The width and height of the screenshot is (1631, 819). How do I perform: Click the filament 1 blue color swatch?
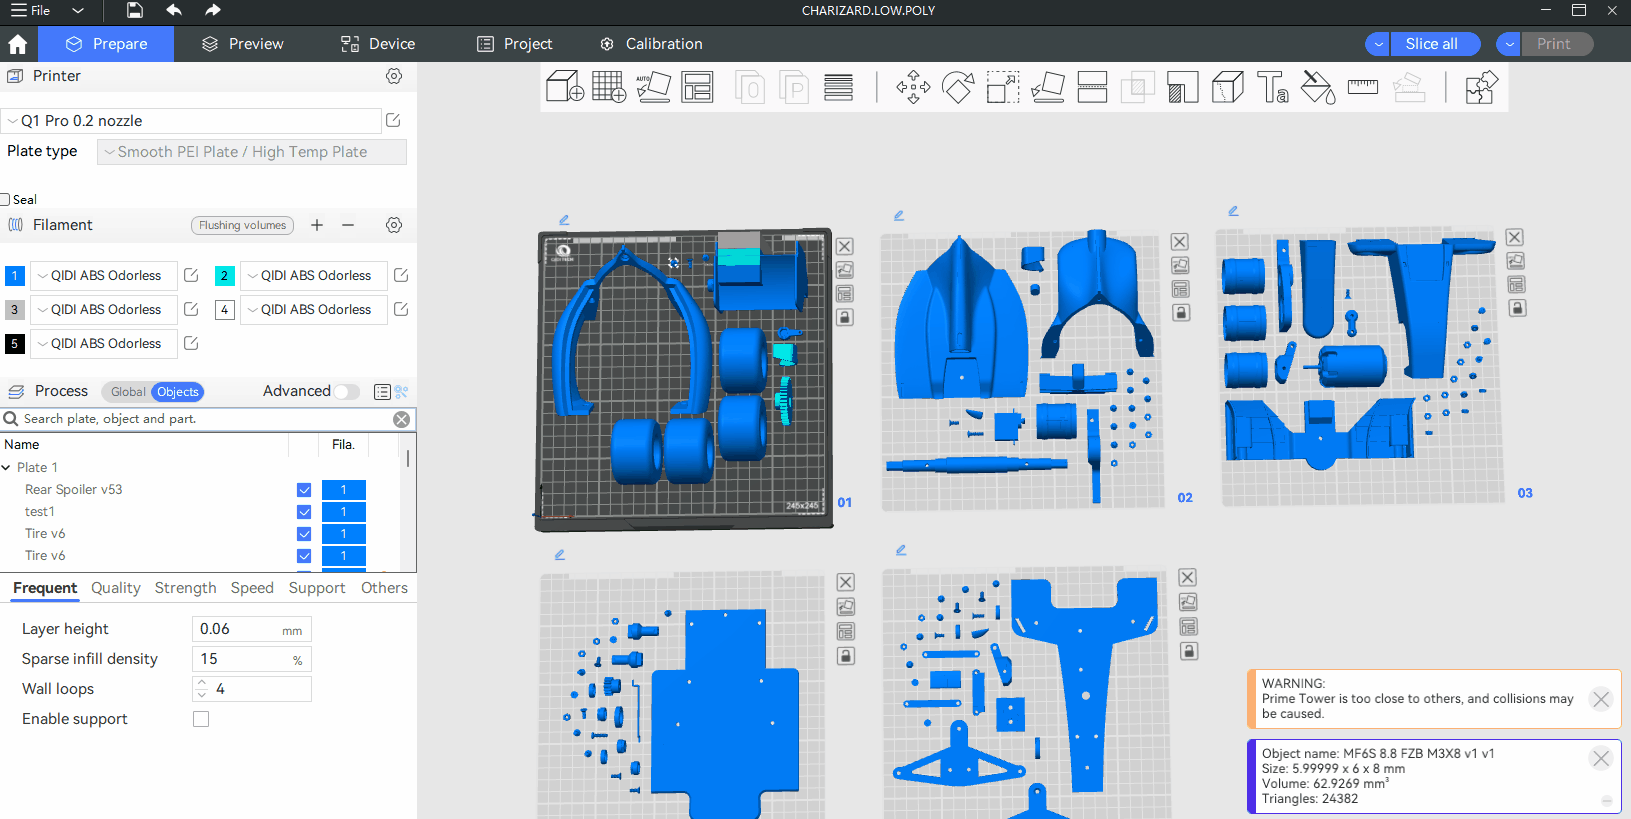point(15,276)
